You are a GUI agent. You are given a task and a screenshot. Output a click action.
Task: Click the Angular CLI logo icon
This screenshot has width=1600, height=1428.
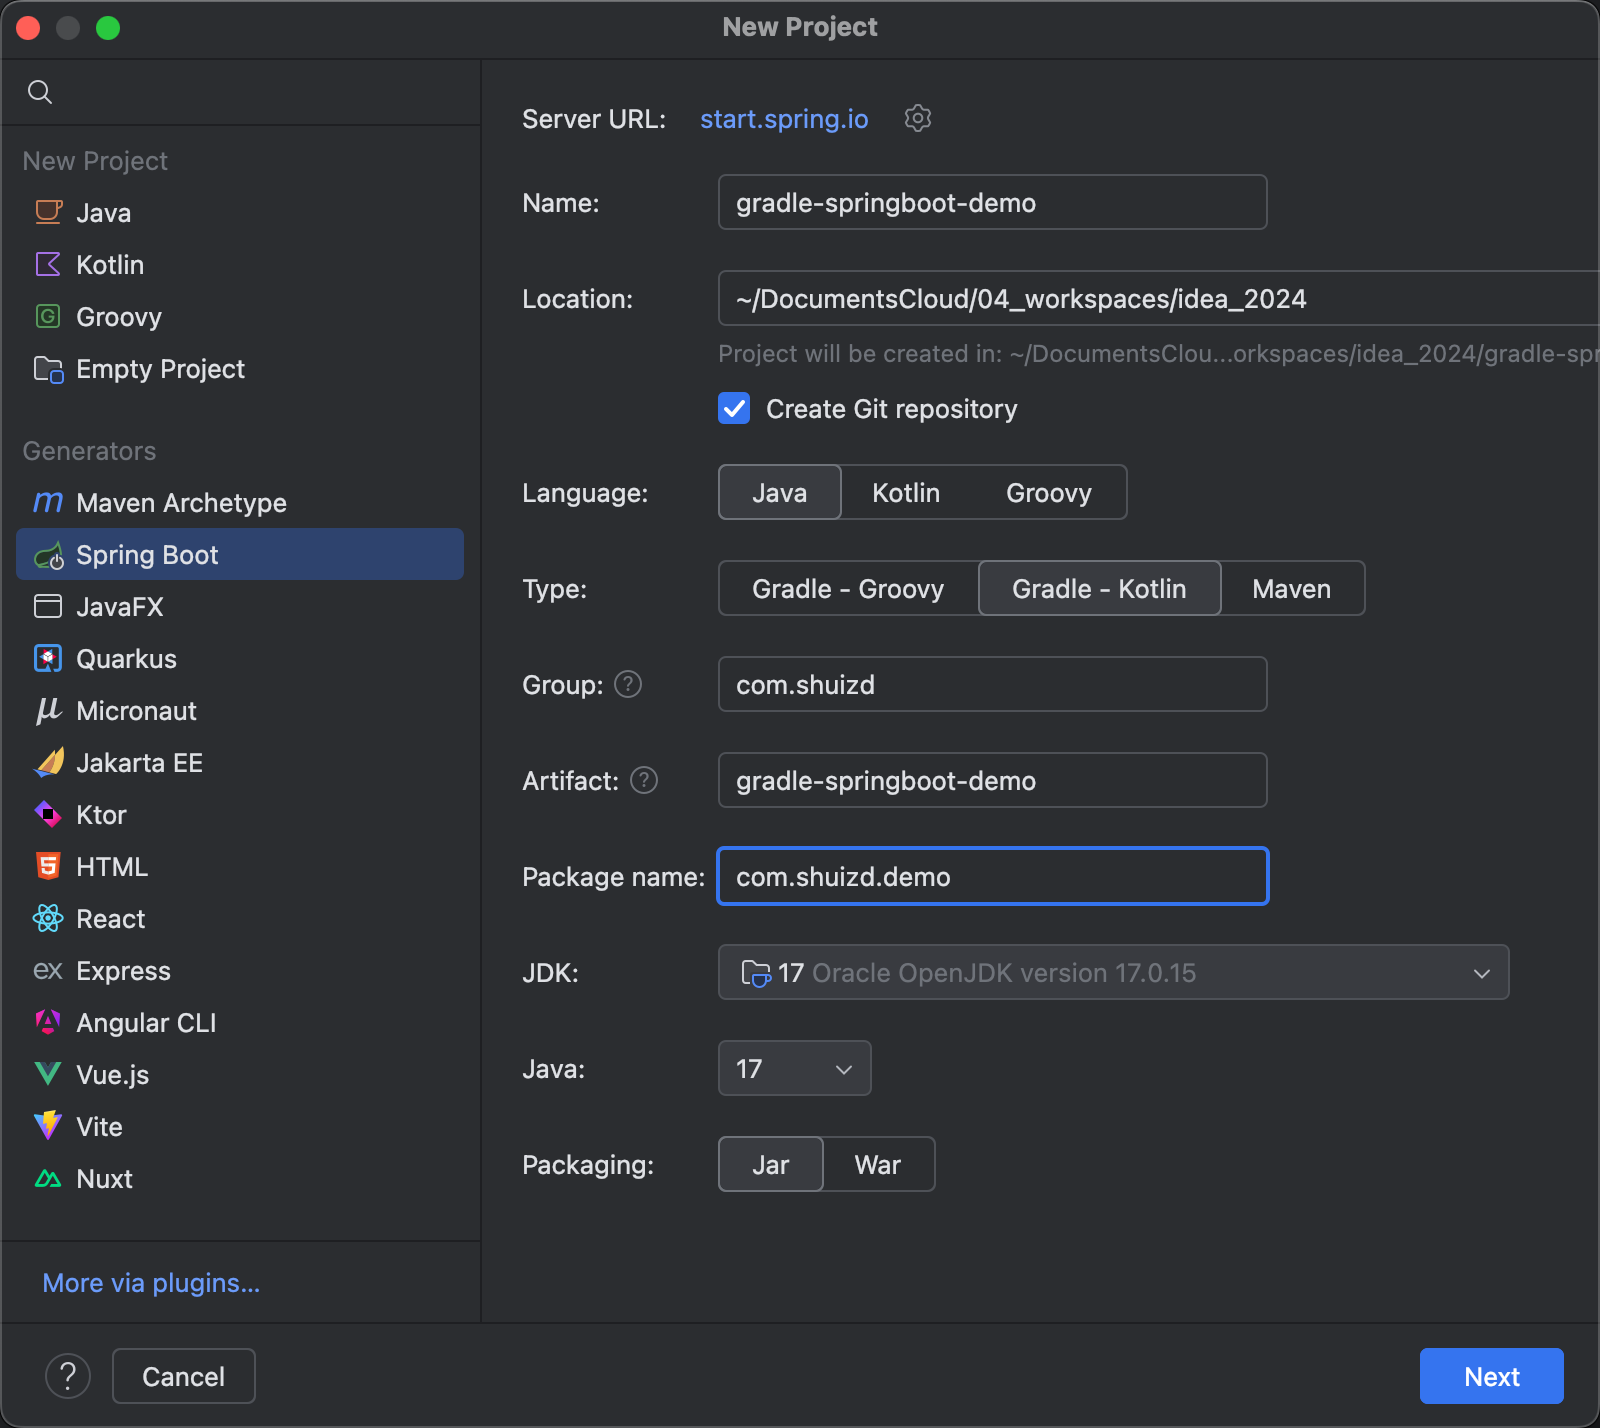tap(48, 1022)
